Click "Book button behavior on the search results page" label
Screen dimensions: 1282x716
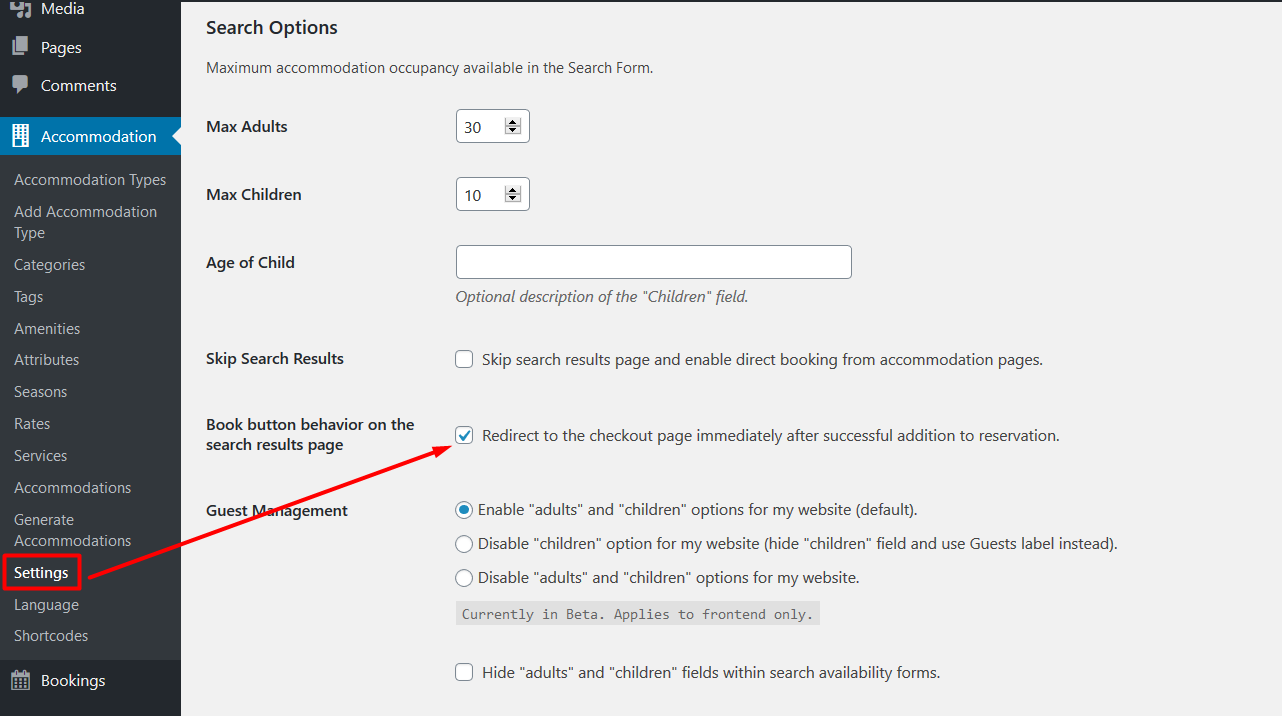(310, 435)
